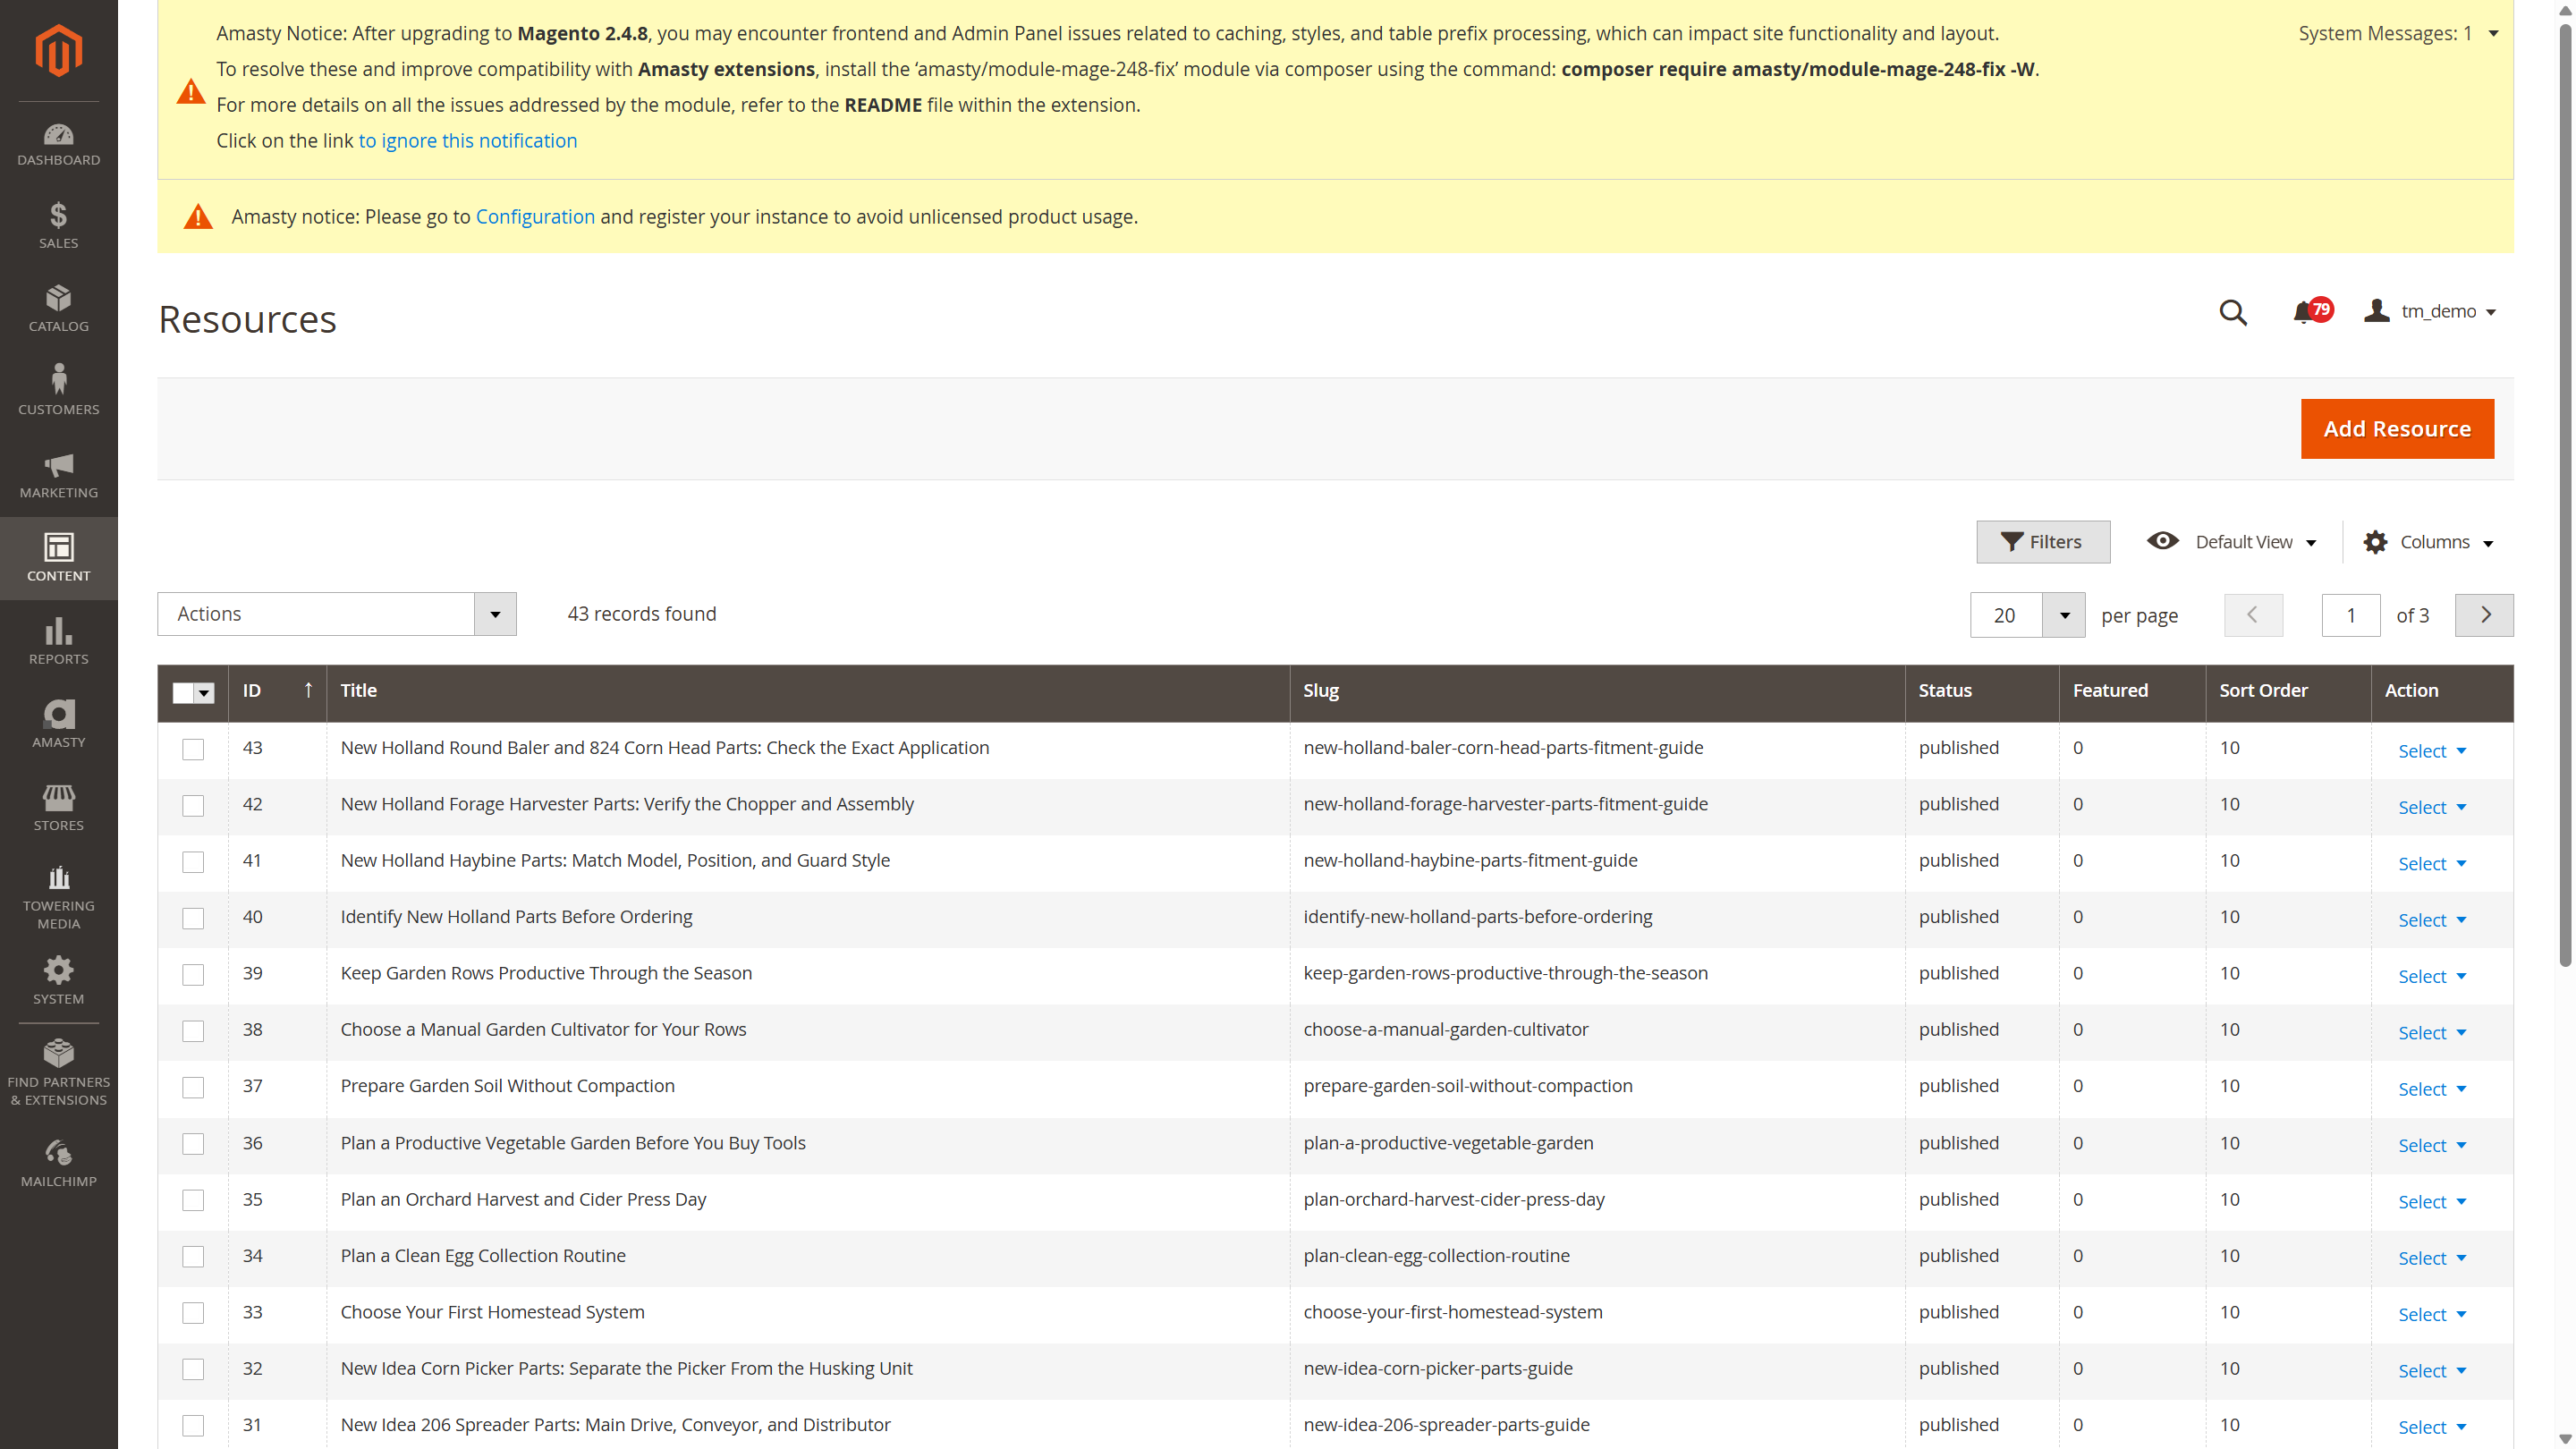
Task: Sort by the Sort Order column header
Action: pos(2262,690)
